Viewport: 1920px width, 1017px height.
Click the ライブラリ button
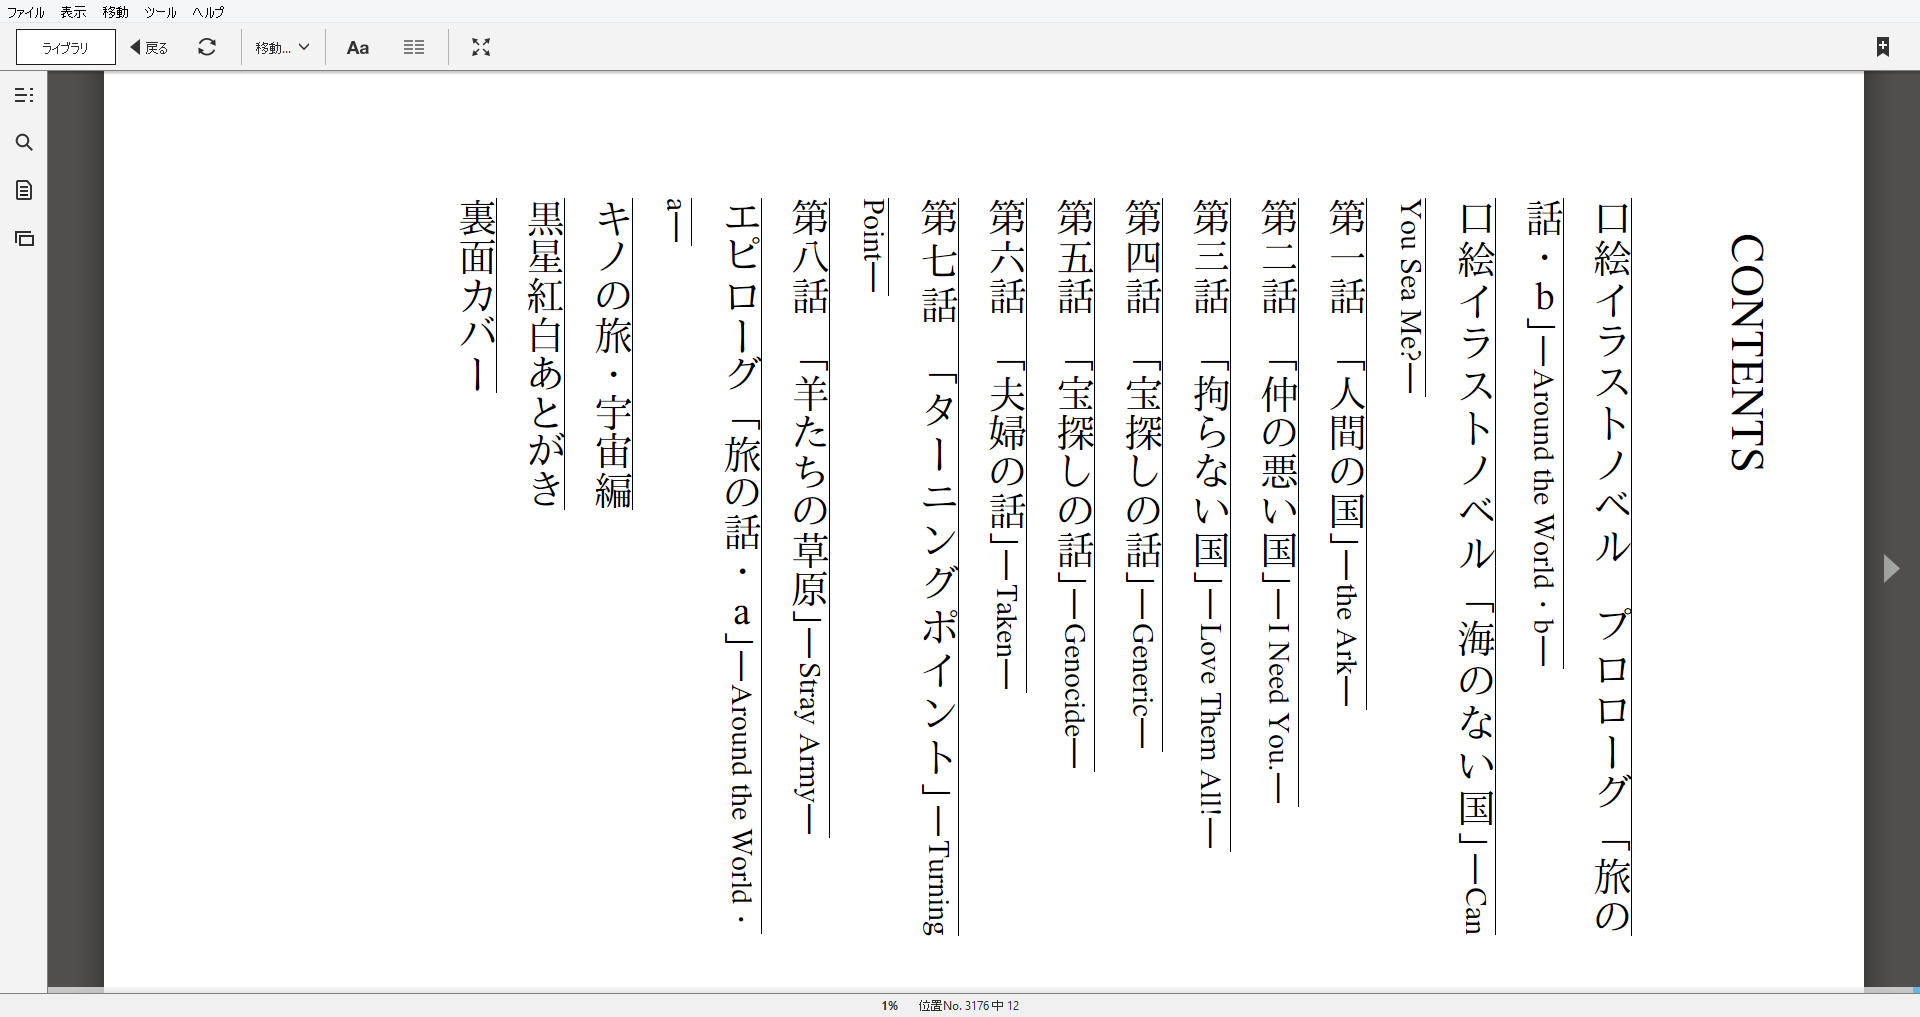tap(66, 47)
